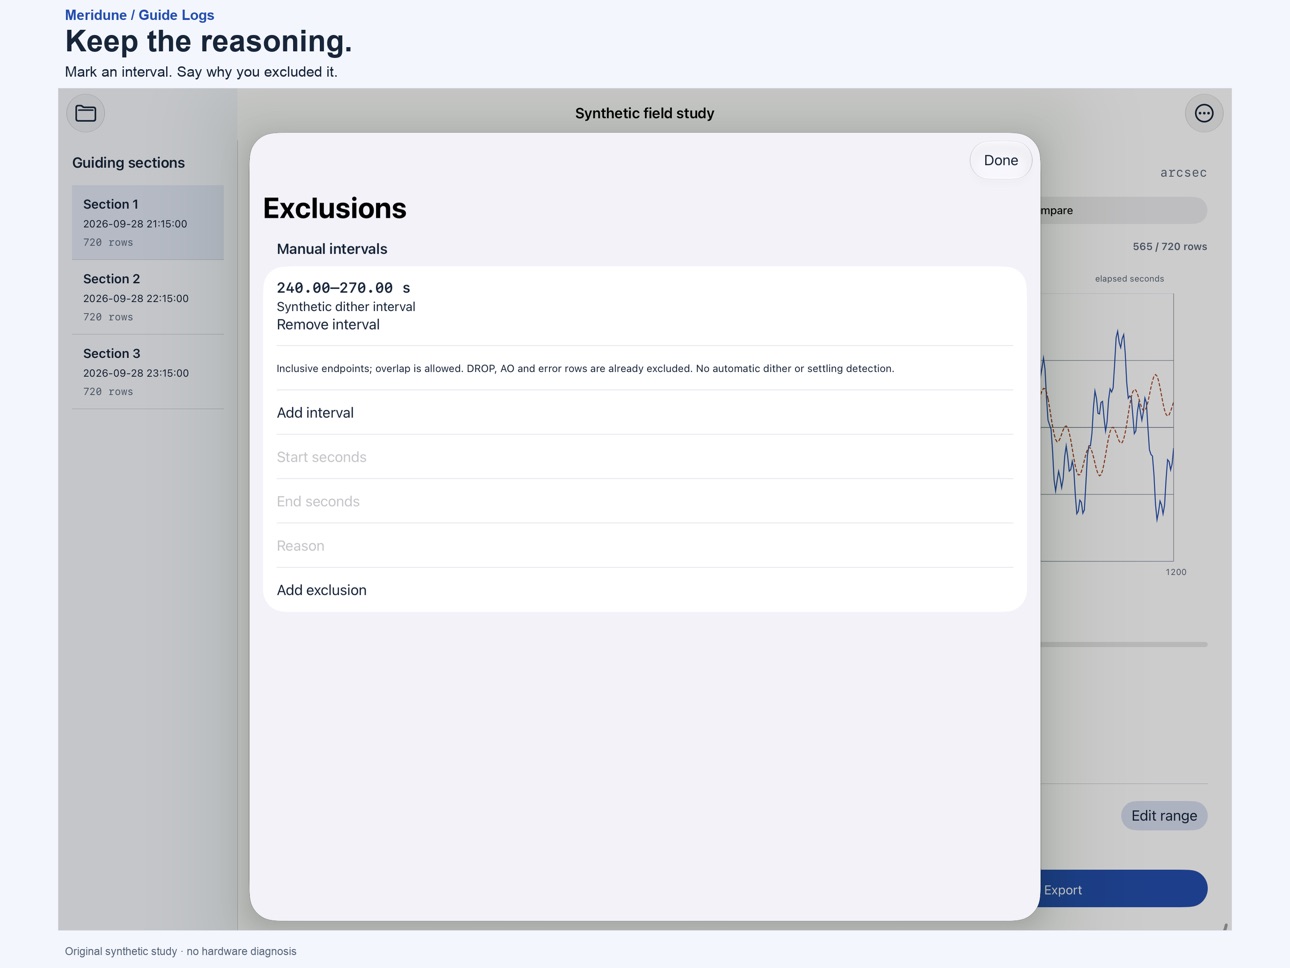Click Add exclusion
Image resolution: width=1290 pixels, height=968 pixels.
[322, 590]
